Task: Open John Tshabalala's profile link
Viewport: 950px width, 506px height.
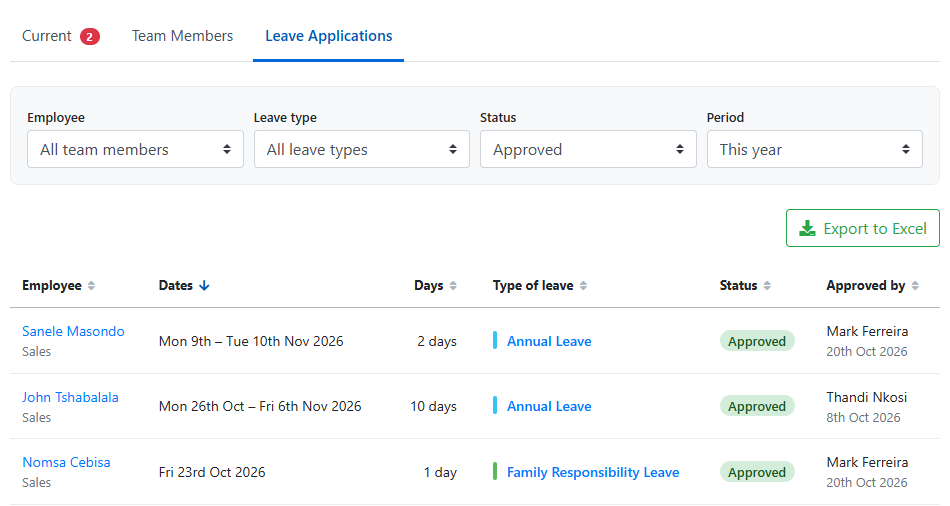Action: pyautogui.click(x=70, y=398)
